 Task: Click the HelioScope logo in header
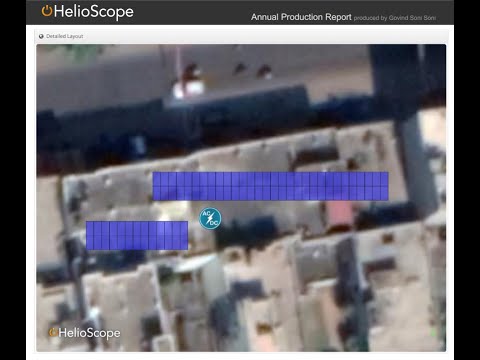87,12
